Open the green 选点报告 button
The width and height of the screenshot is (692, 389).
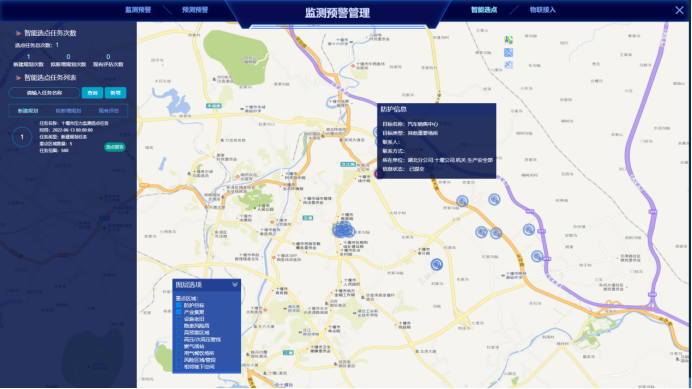[115, 147]
